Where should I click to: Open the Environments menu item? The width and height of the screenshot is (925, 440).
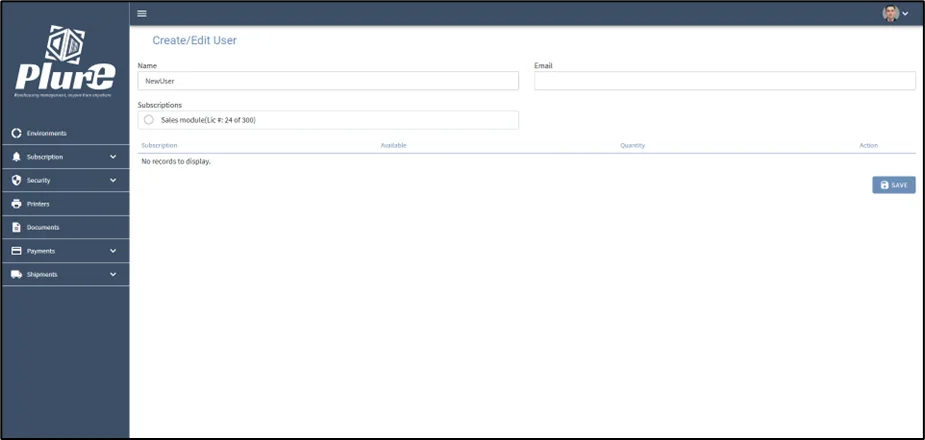pos(65,133)
